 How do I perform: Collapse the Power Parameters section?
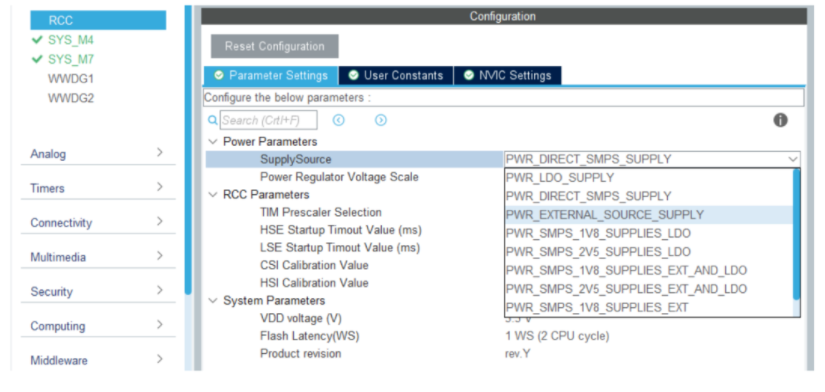pos(213,142)
